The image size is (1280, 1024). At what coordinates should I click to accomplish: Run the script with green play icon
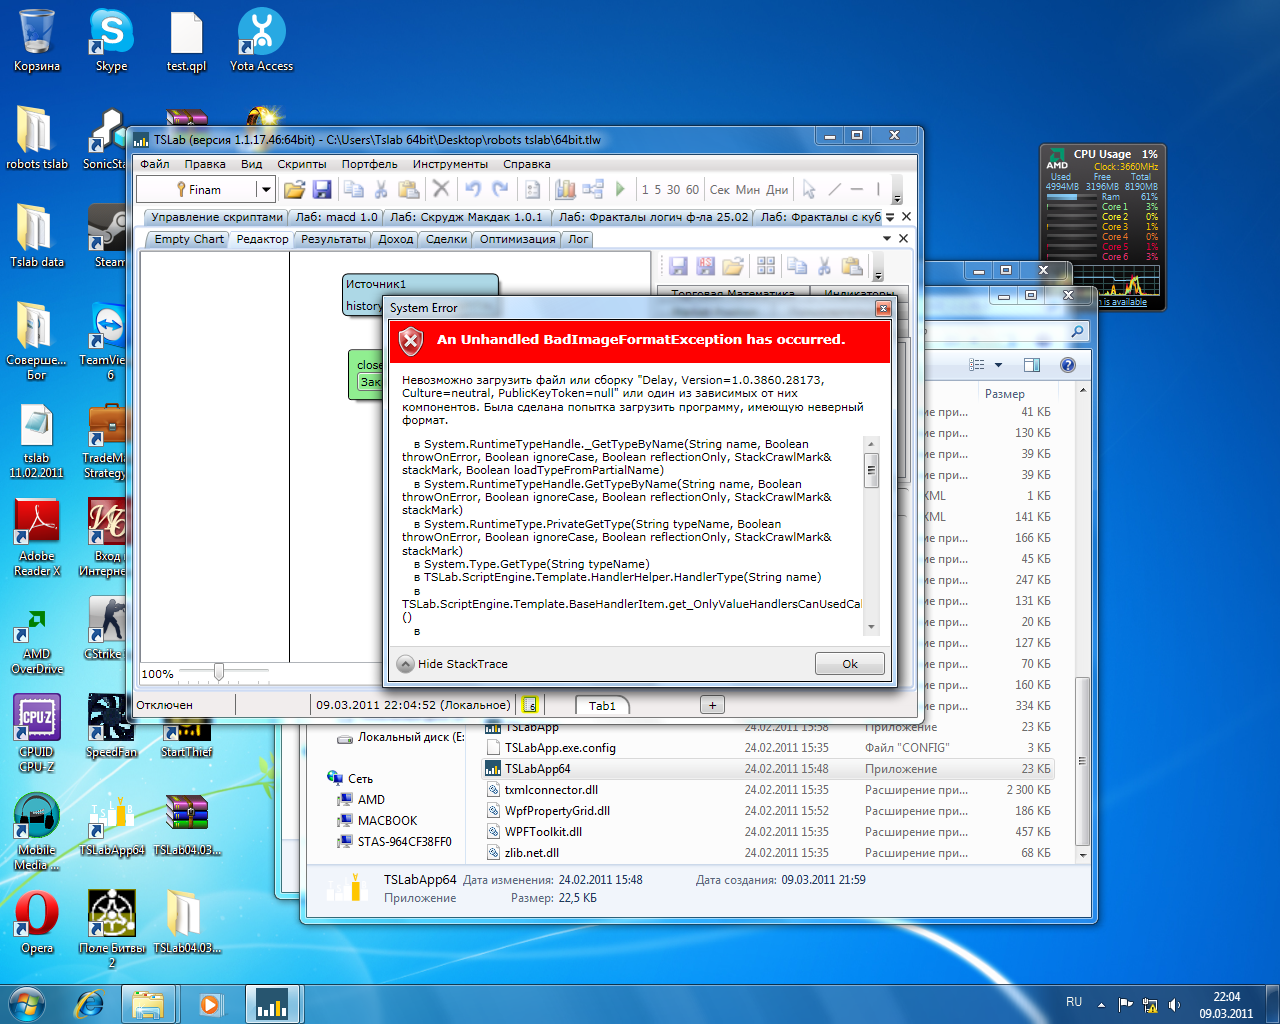pos(620,189)
